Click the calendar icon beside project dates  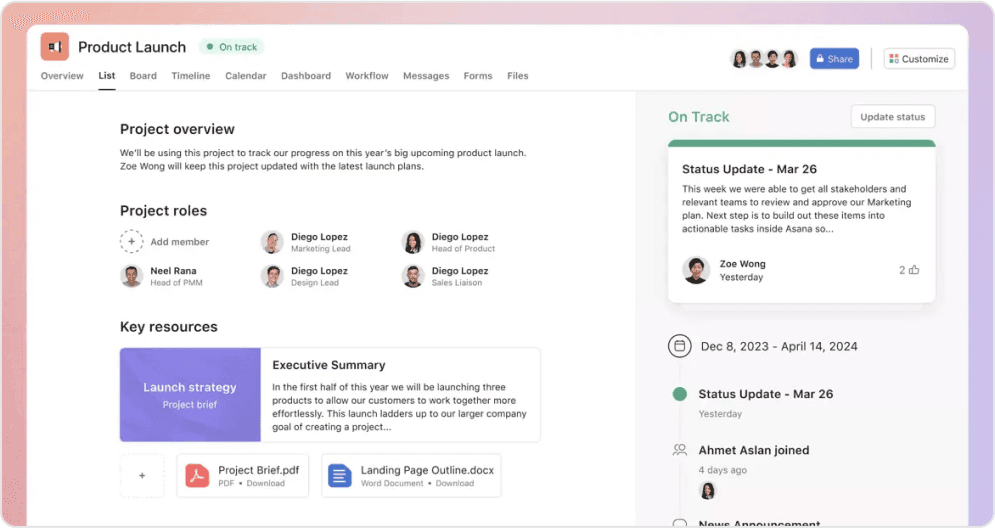pos(680,346)
